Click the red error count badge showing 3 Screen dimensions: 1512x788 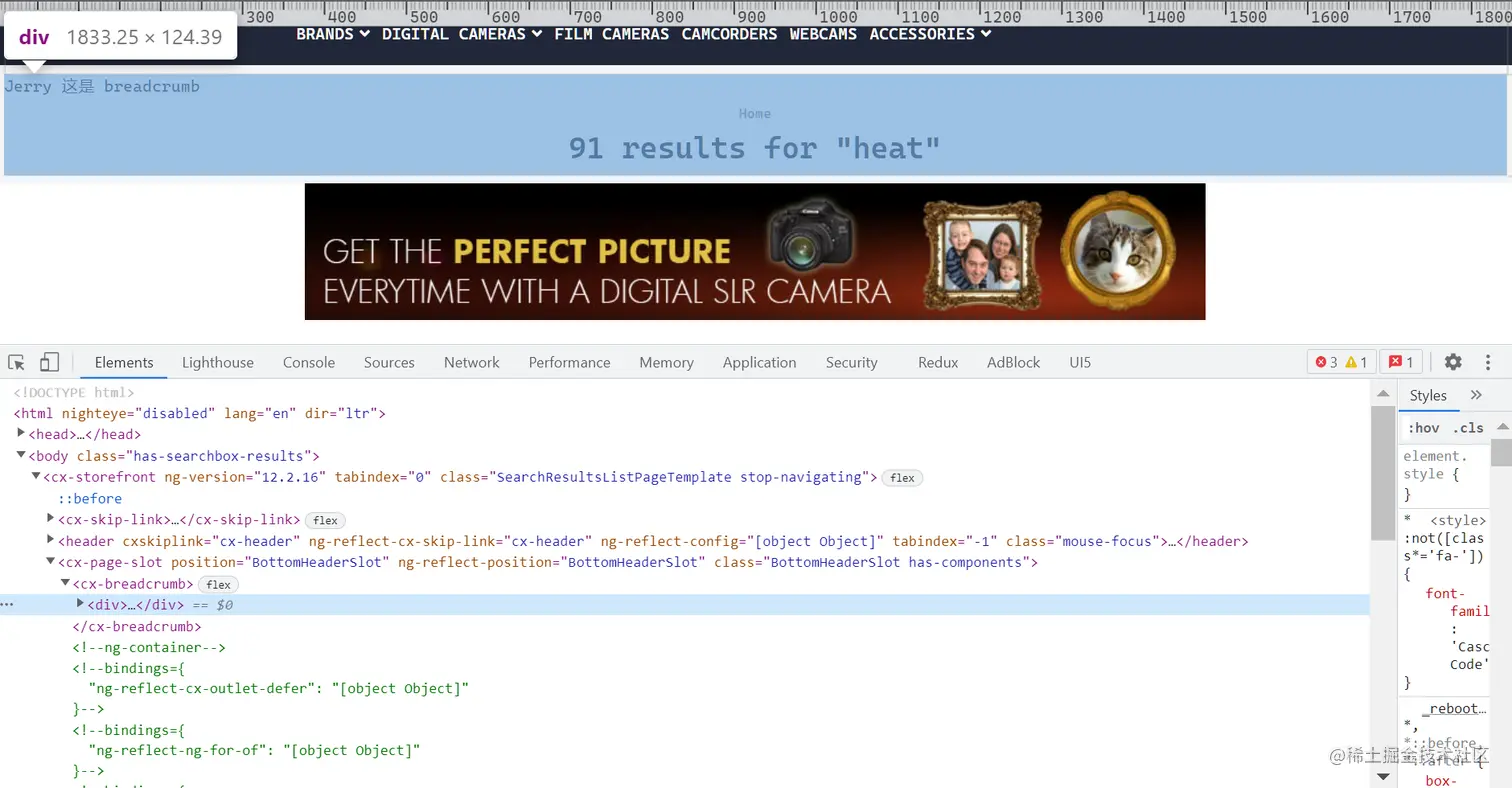pyautogui.click(x=1327, y=362)
